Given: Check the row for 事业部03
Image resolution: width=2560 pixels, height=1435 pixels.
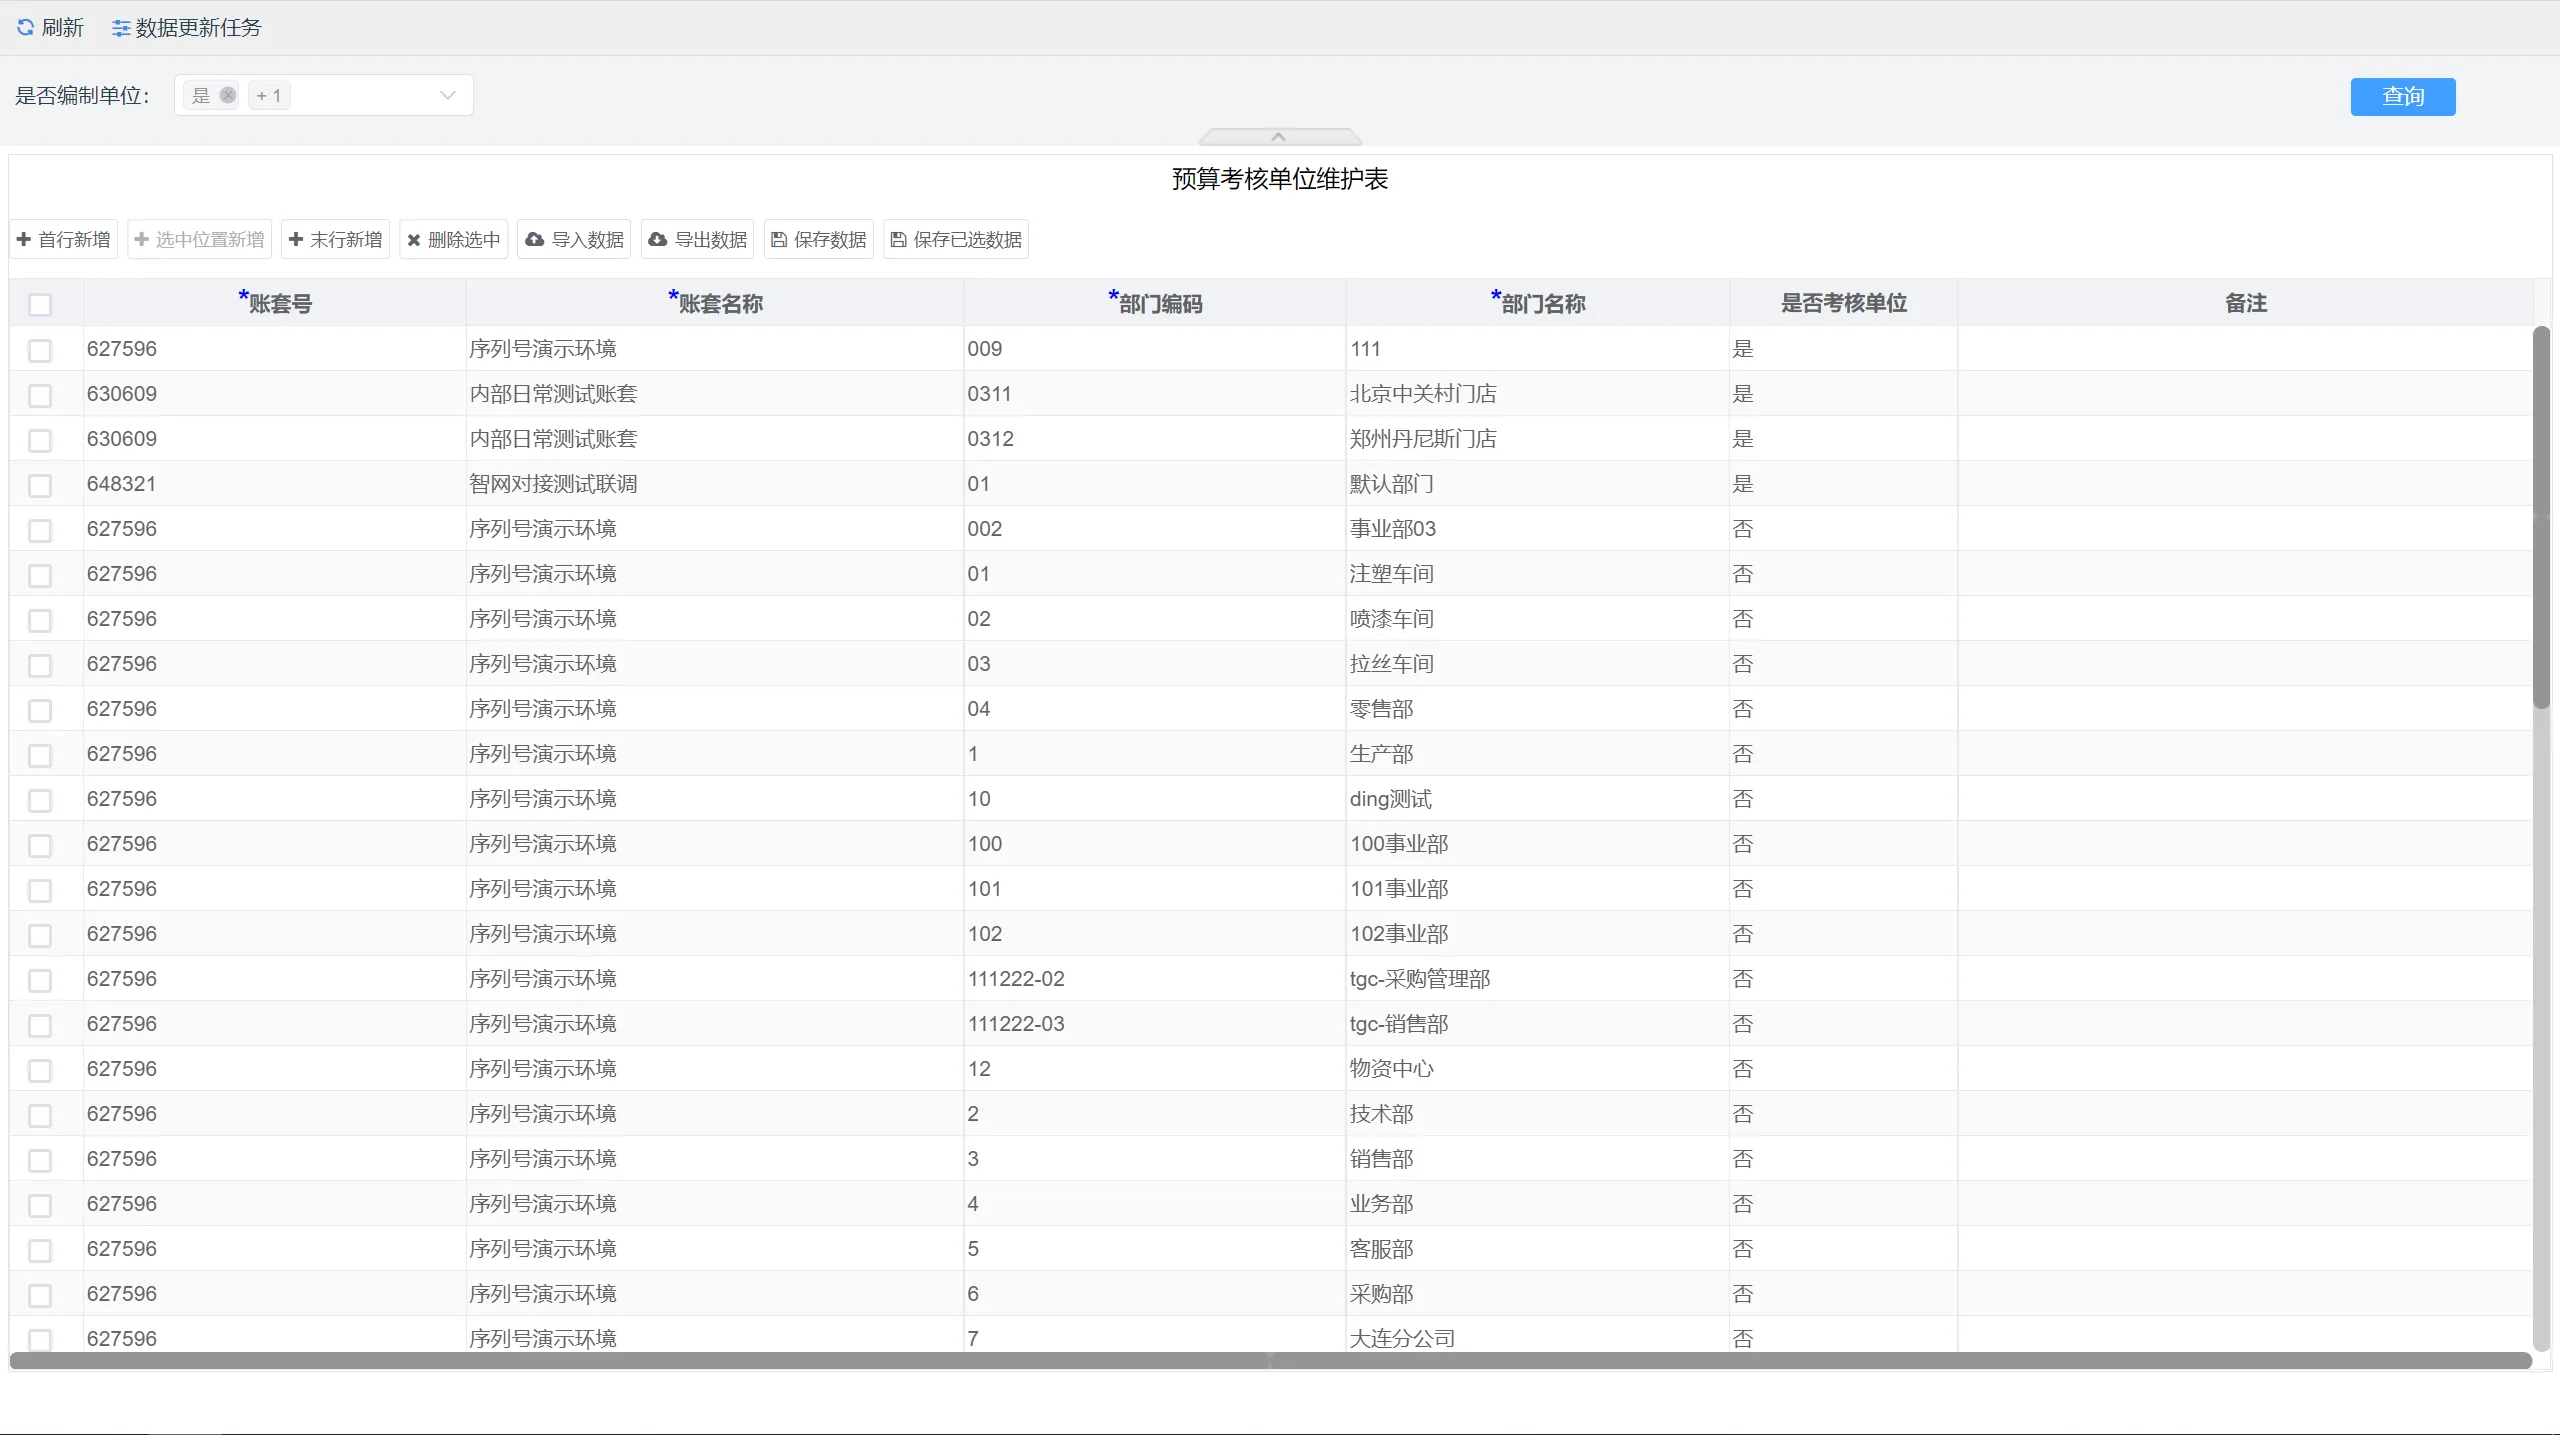Looking at the screenshot, I should point(40,530).
